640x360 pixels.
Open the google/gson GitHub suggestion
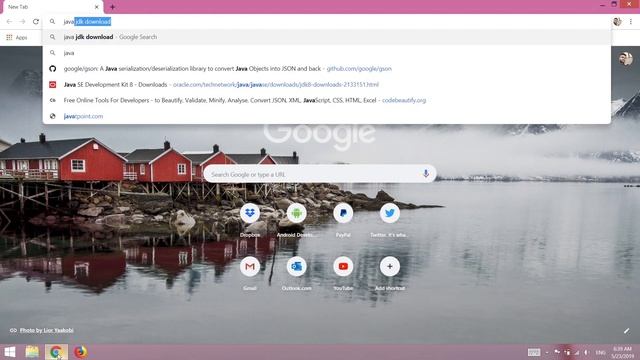[x=327, y=69]
